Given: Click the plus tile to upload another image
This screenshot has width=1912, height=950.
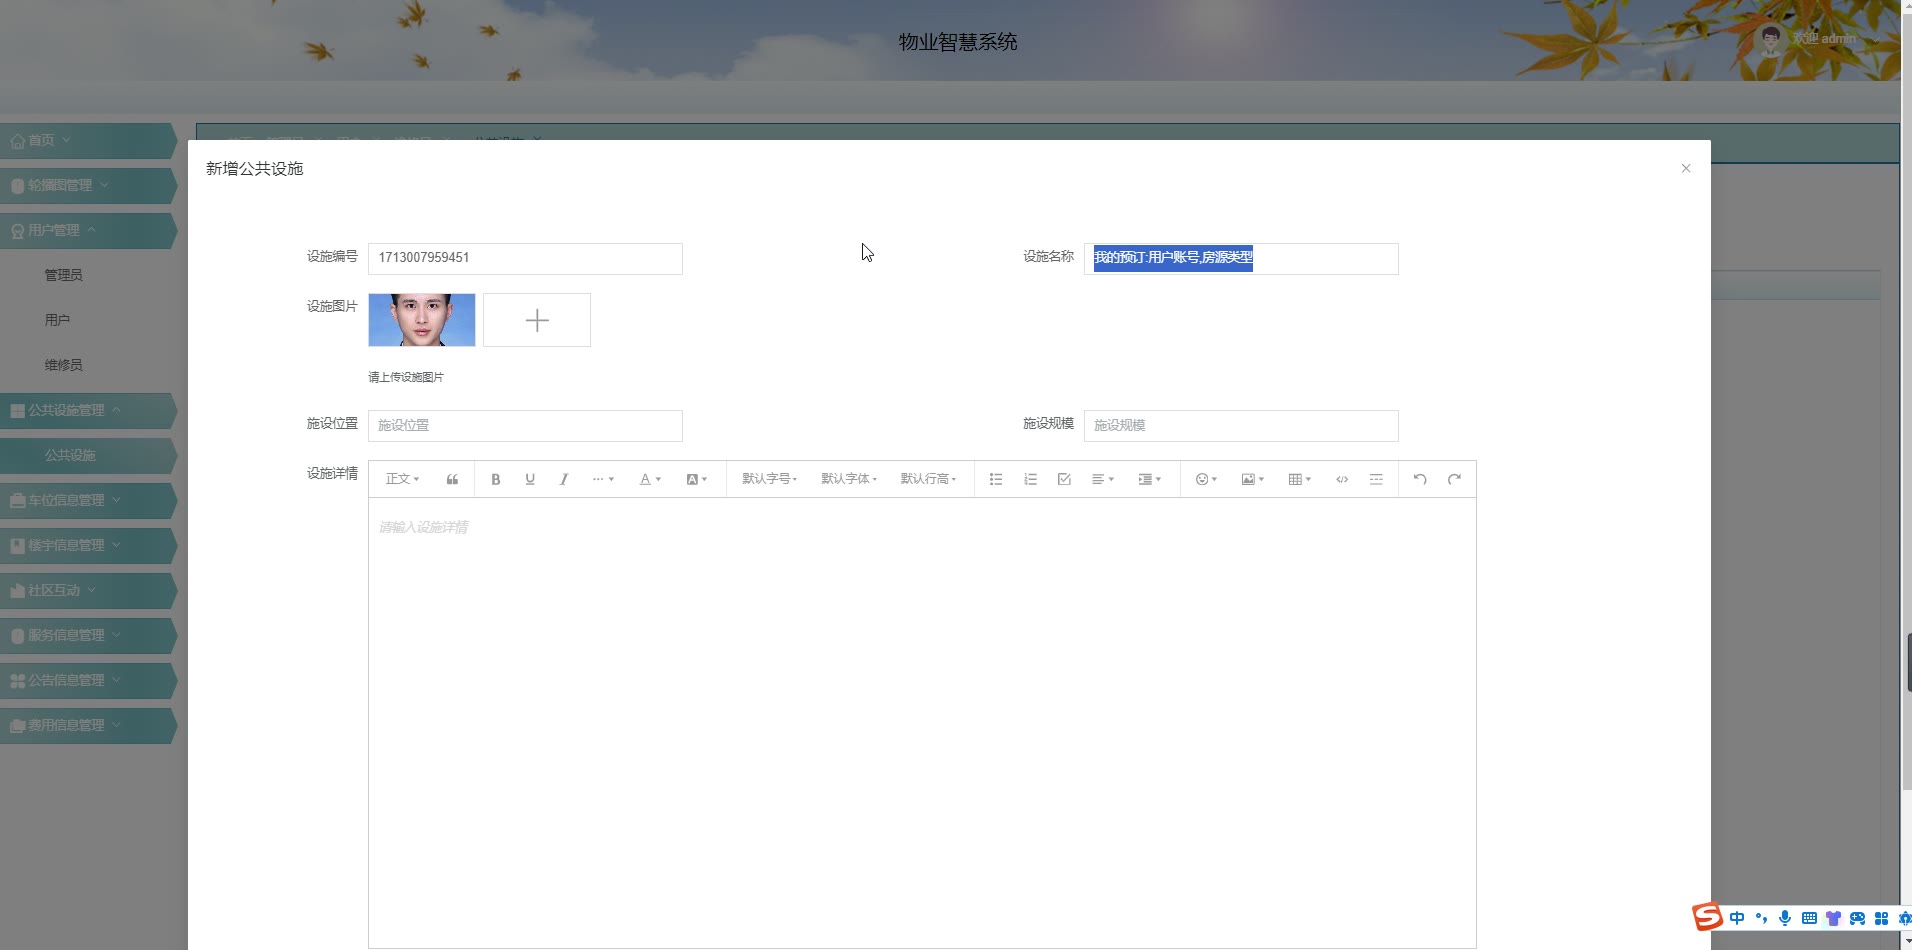Looking at the screenshot, I should coord(537,320).
